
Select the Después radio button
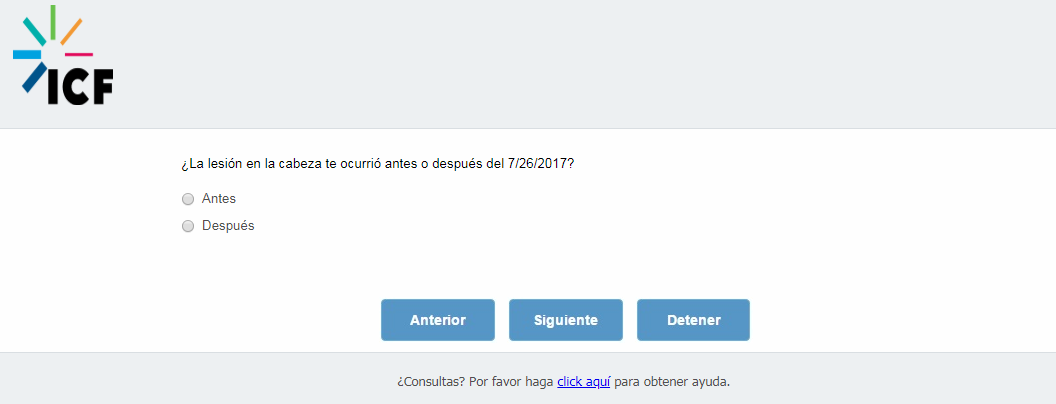188,226
